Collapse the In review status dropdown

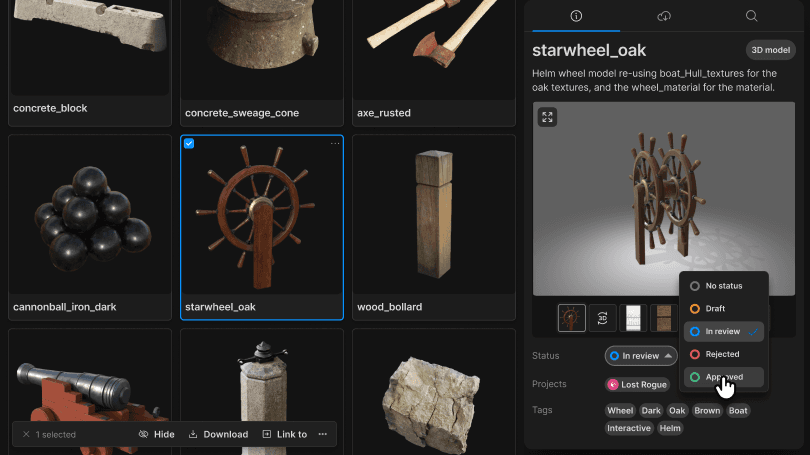(x=641, y=355)
